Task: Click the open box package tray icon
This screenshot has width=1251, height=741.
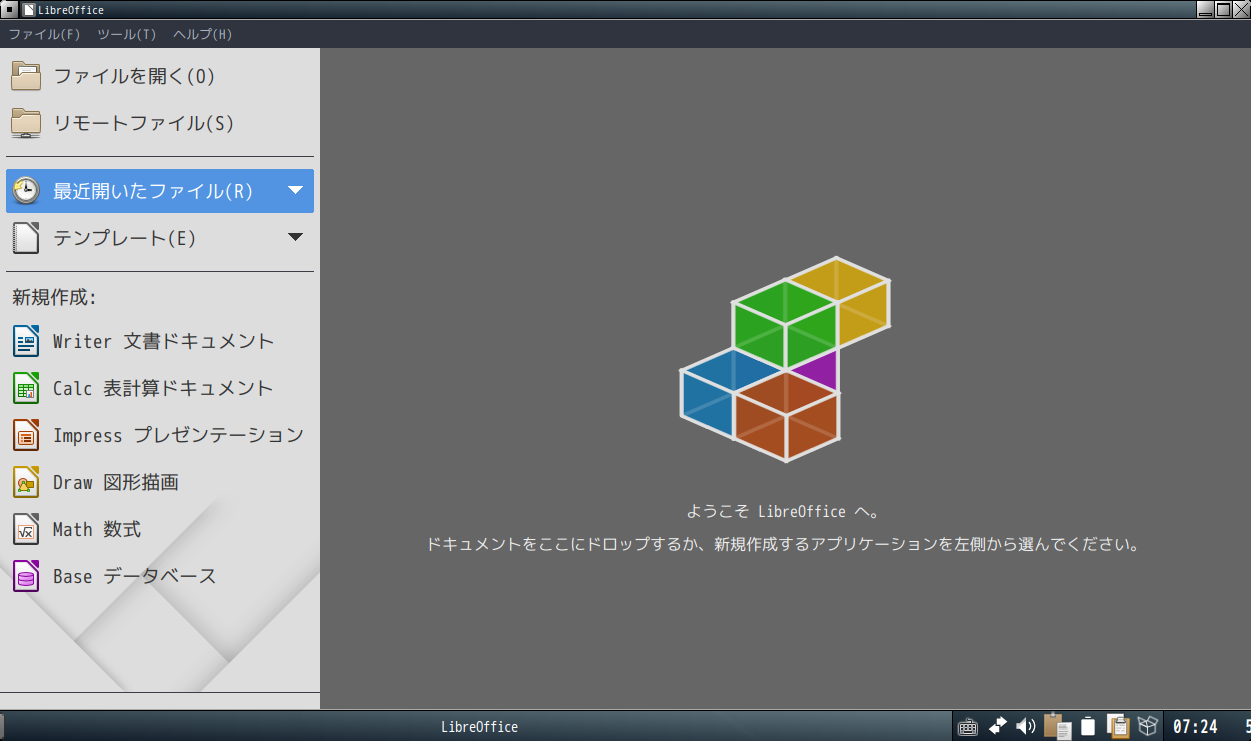Action: pyautogui.click(x=1148, y=726)
